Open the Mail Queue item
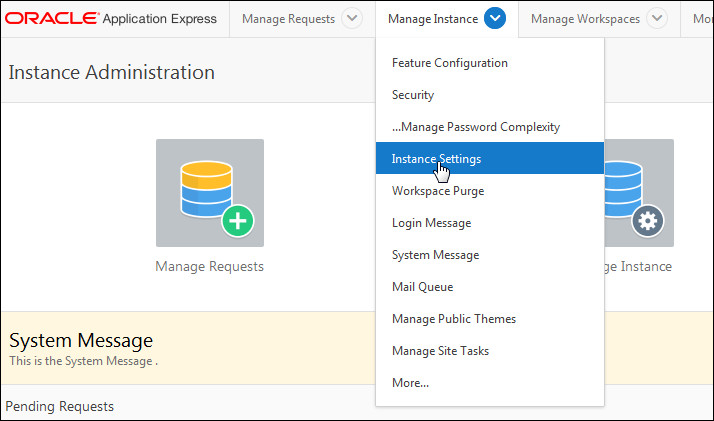This screenshot has height=421, width=714. [422, 287]
